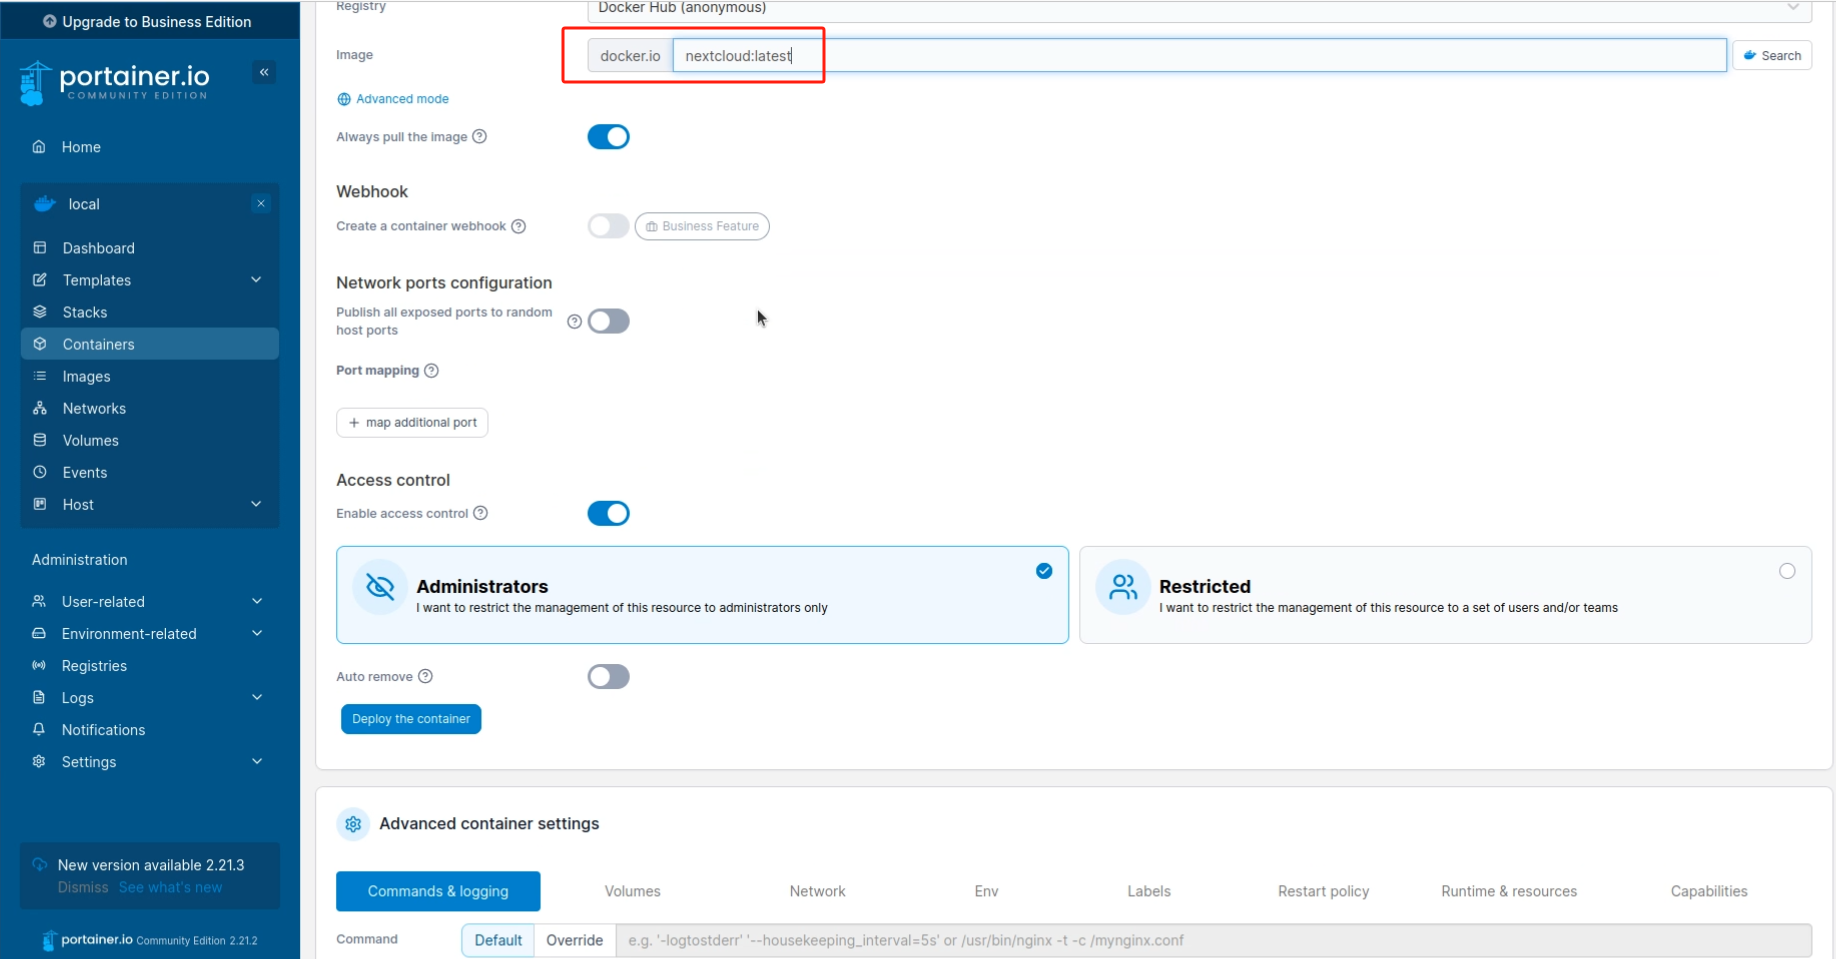Toggle Enable access control switch

(608, 513)
